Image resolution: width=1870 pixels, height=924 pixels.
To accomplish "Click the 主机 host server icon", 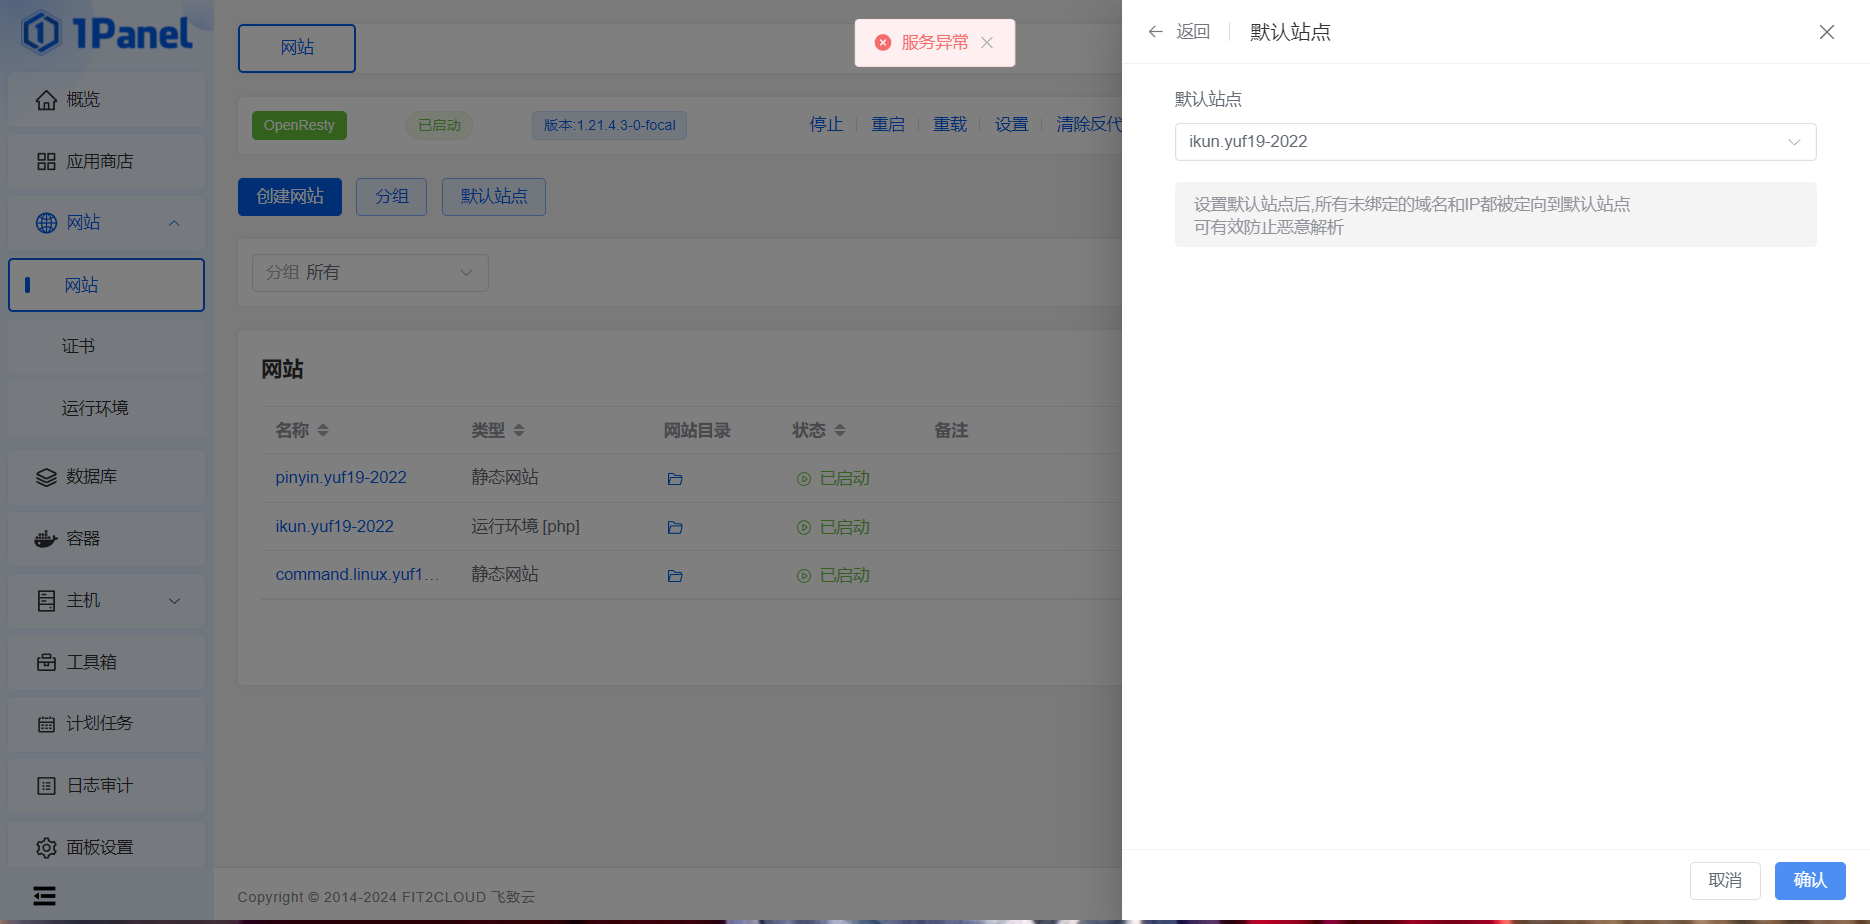I will tap(46, 601).
